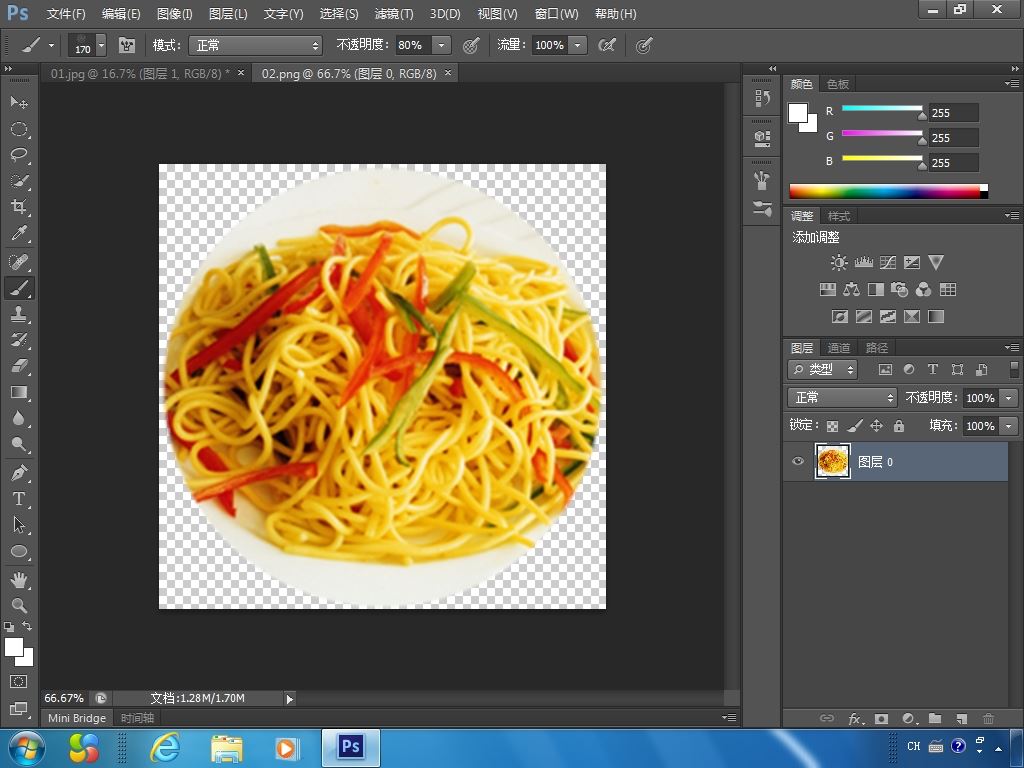The height and width of the screenshot is (768, 1024).
Task: Open the 模式 blend mode dropdown
Action: 255,45
